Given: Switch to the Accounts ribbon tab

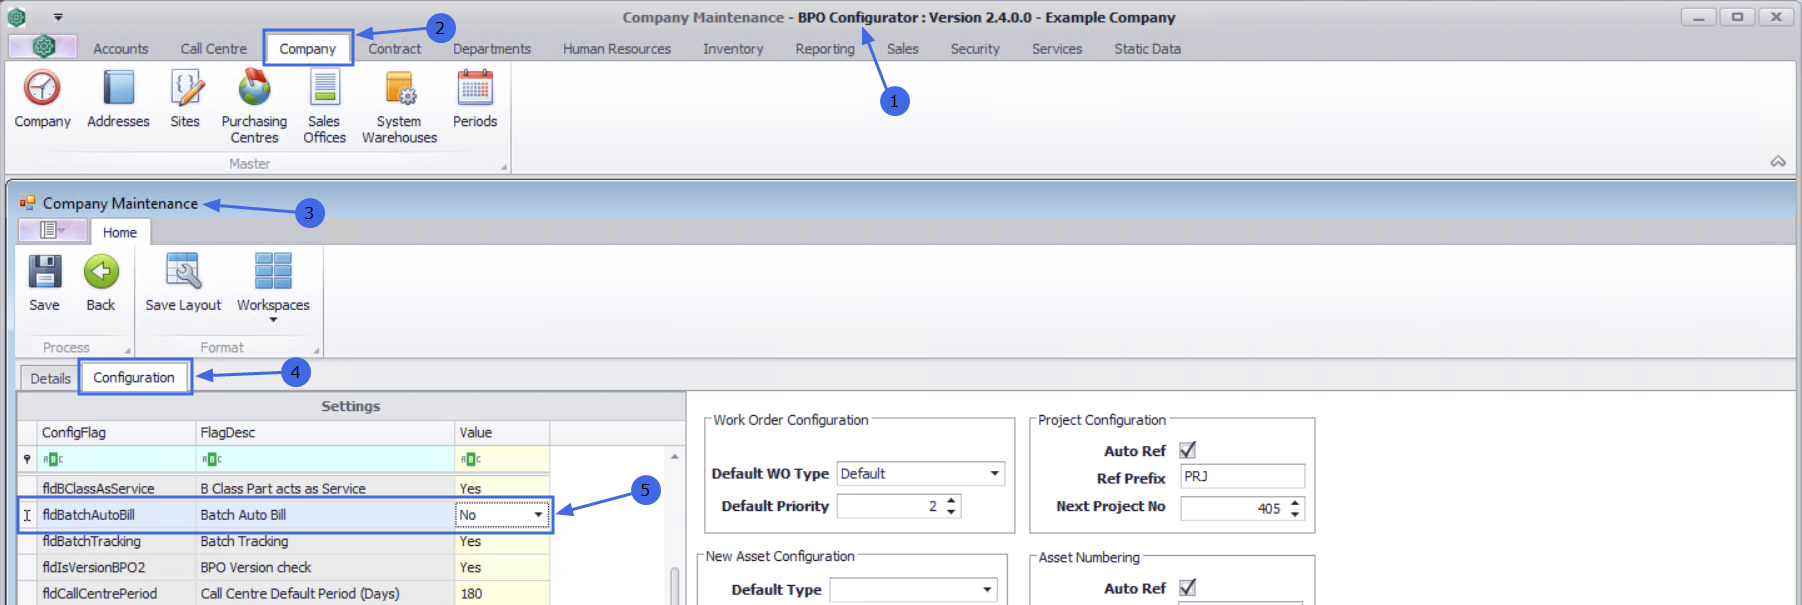Looking at the screenshot, I should (120, 49).
